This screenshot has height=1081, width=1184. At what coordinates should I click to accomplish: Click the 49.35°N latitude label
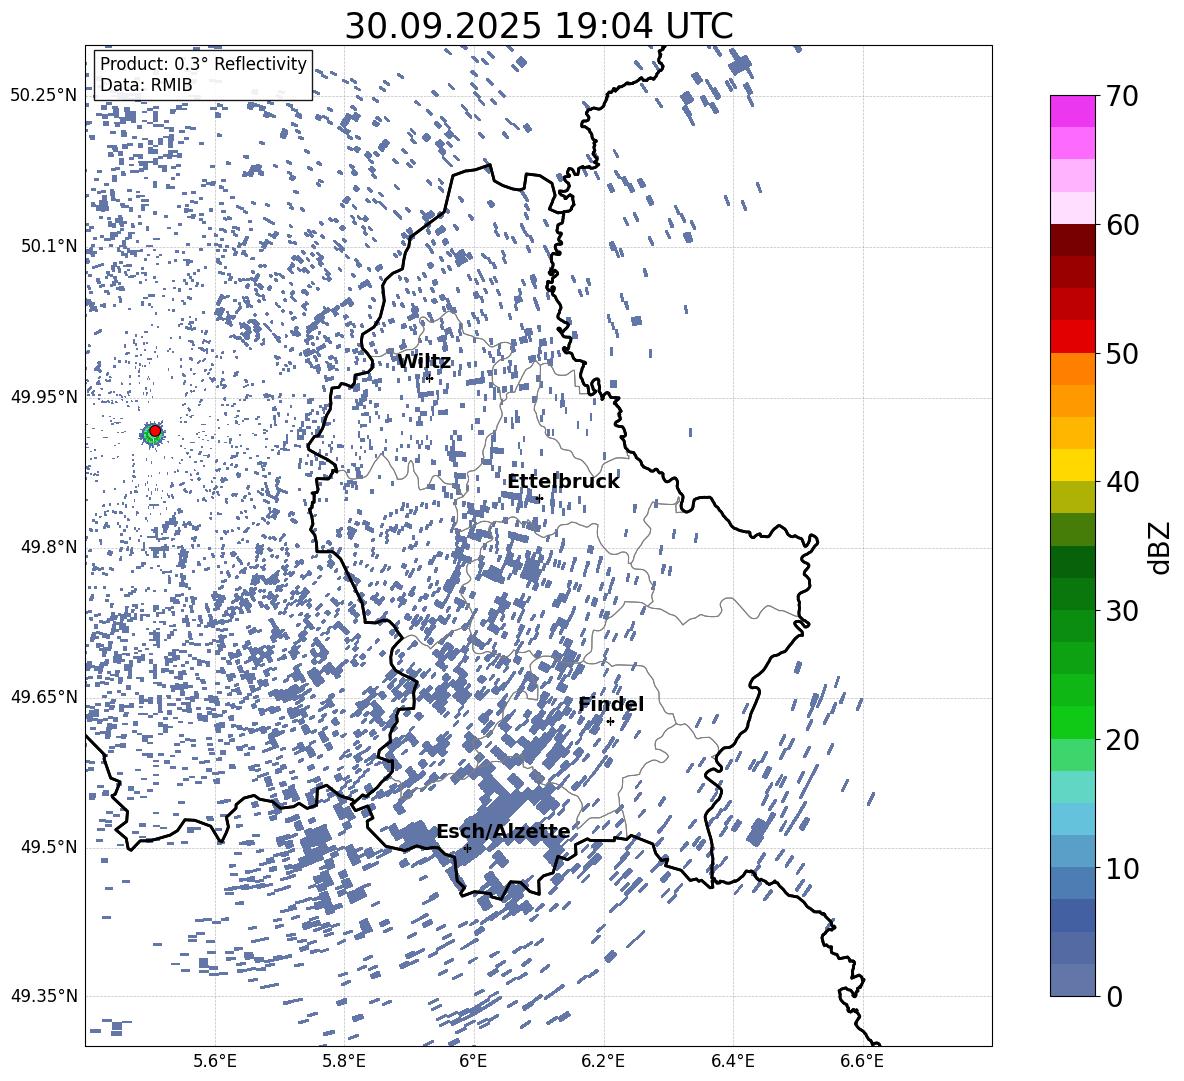44,996
